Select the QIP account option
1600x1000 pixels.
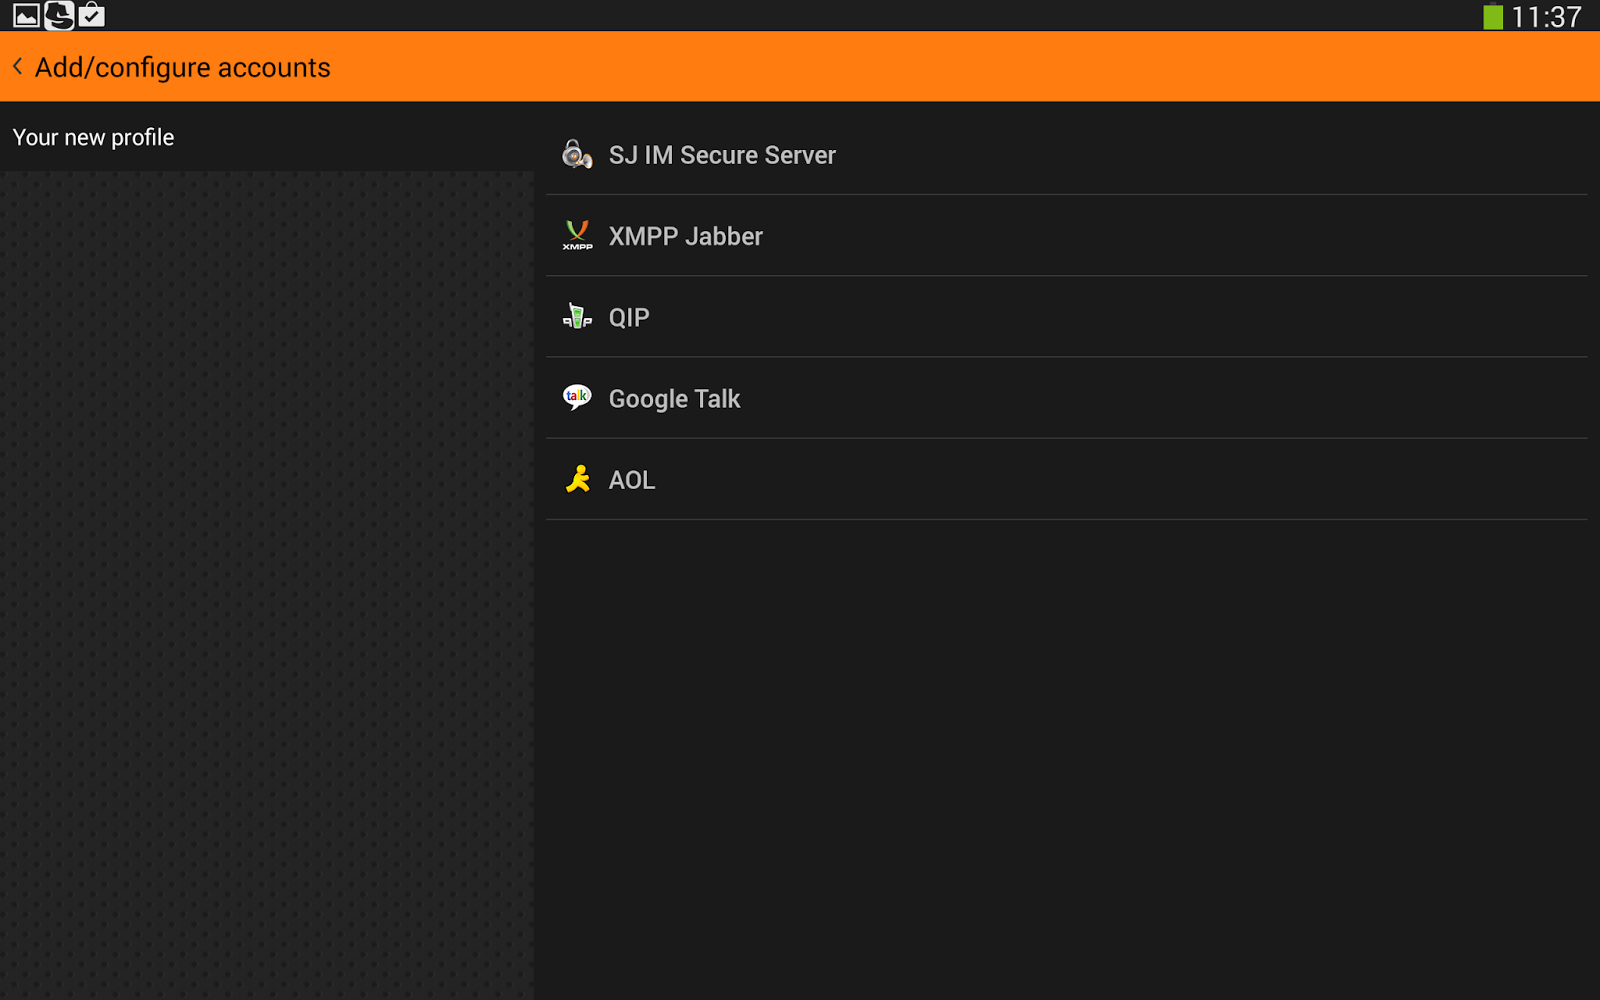click(1067, 317)
